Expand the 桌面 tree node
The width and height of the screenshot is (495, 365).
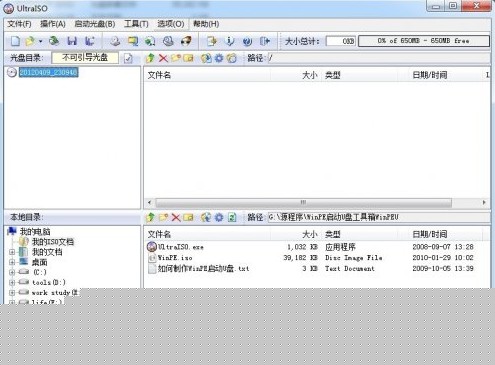point(12,262)
